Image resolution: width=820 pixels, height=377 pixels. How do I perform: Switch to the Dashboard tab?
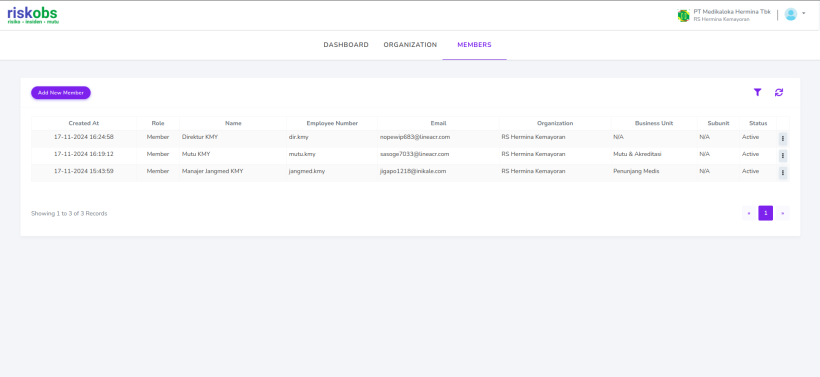pos(346,45)
